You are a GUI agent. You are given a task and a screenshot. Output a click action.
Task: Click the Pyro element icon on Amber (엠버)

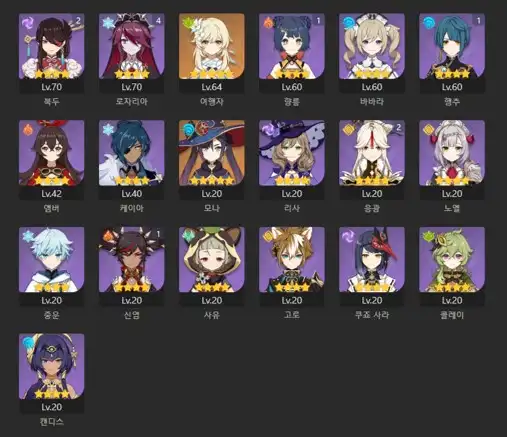tap(27, 129)
